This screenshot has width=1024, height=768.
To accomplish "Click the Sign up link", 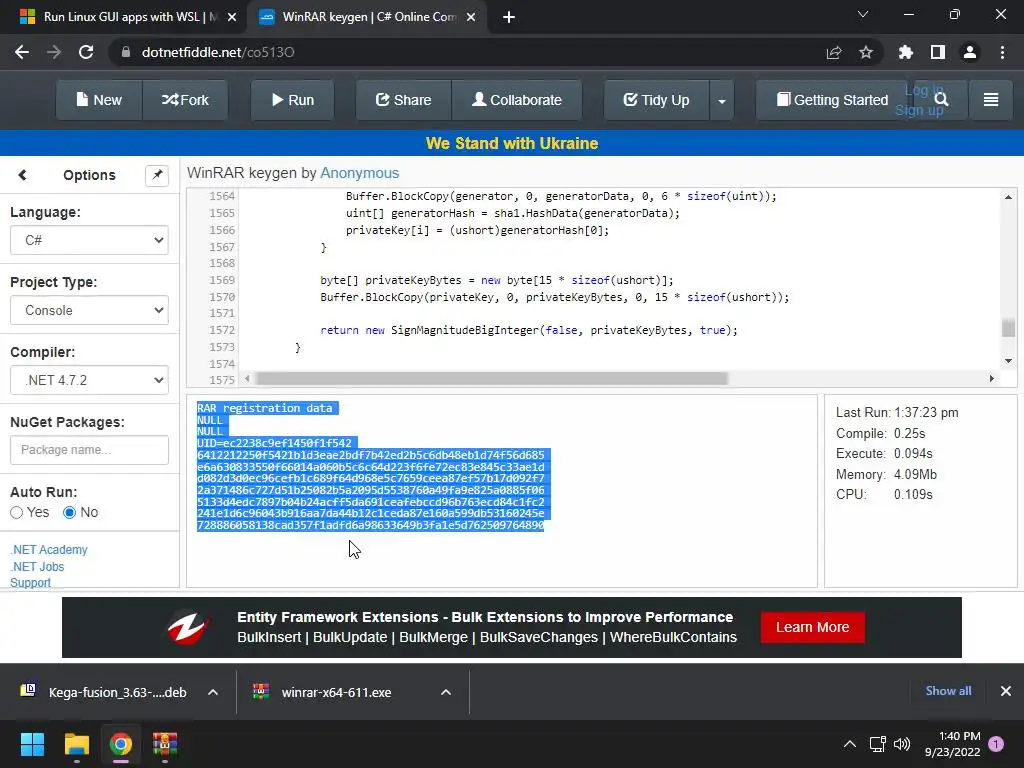I will (919, 110).
